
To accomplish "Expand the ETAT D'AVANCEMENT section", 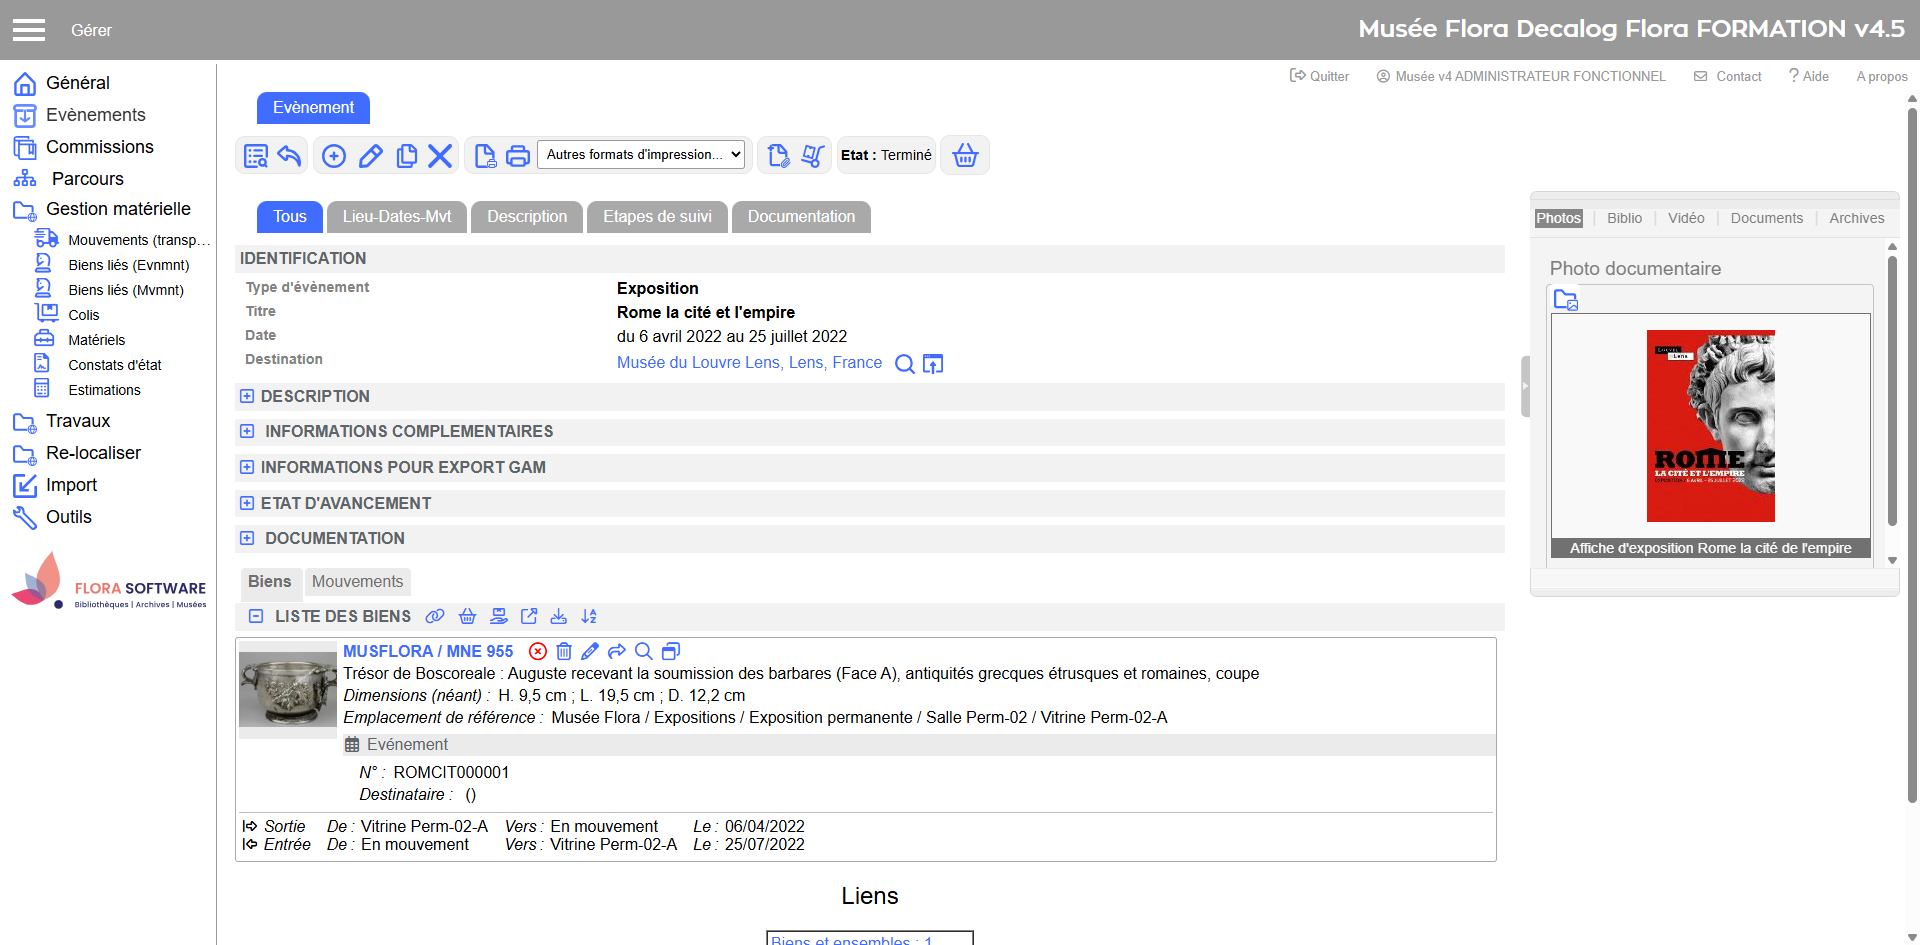I will click(247, 504).
